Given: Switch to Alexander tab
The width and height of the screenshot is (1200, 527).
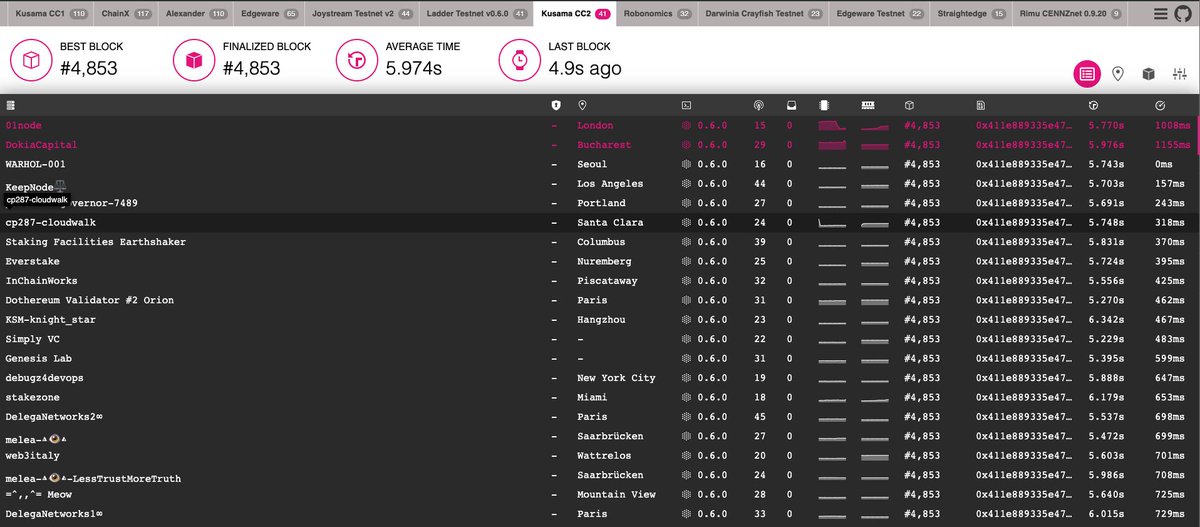Looking at the screenshot, I should point(197,15).
